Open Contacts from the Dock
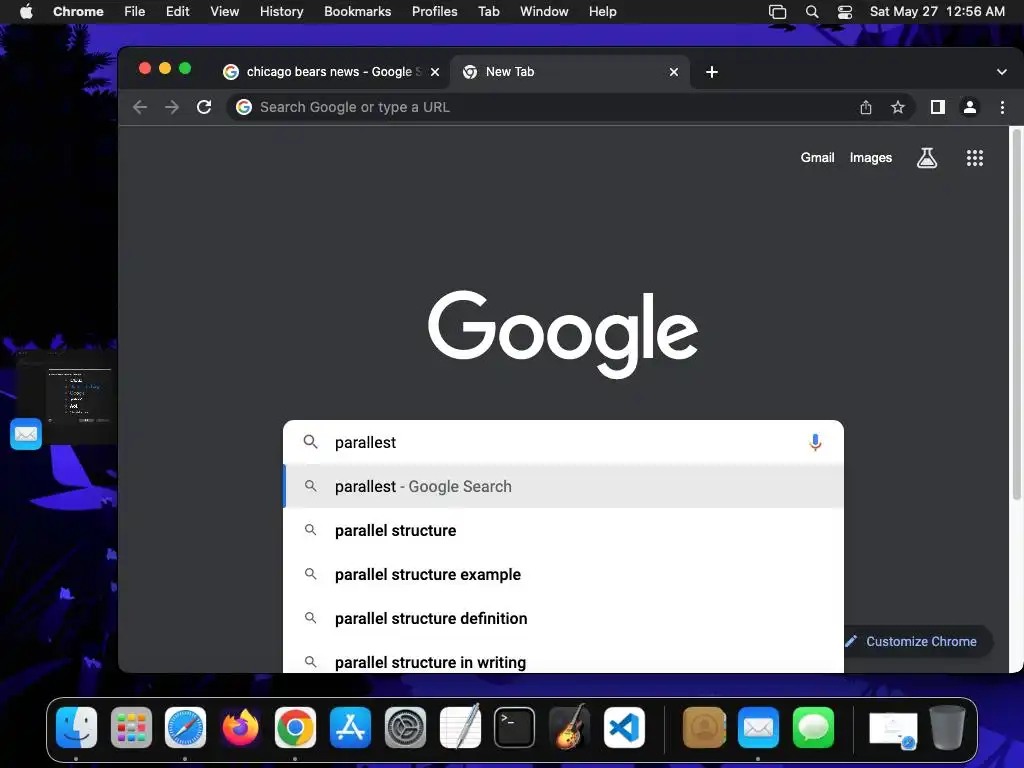Screen dimensions: 1024x768 704,728
